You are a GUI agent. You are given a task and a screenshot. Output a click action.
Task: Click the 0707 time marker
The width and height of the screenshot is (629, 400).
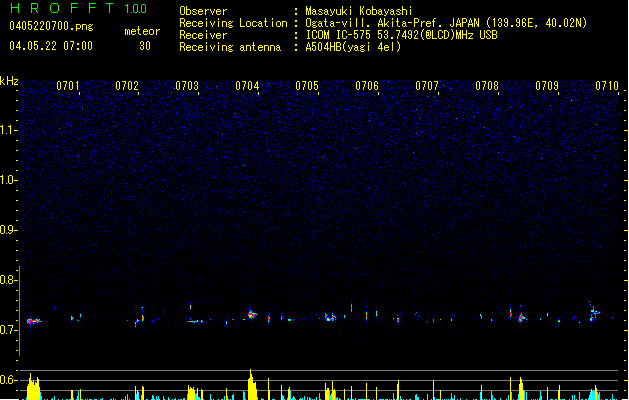(427, 86)
